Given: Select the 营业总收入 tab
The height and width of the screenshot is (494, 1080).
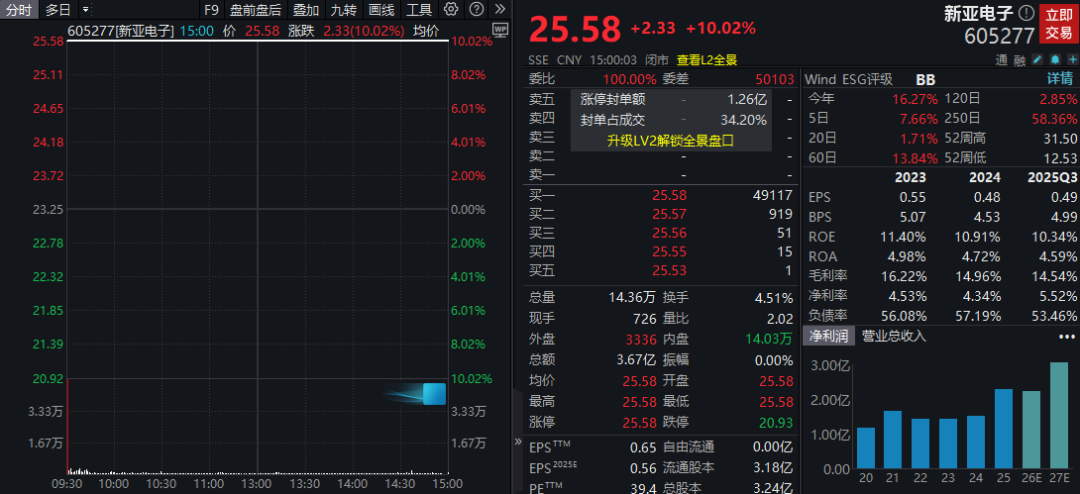Looking at the screenshot, I should tap(895, 336).
